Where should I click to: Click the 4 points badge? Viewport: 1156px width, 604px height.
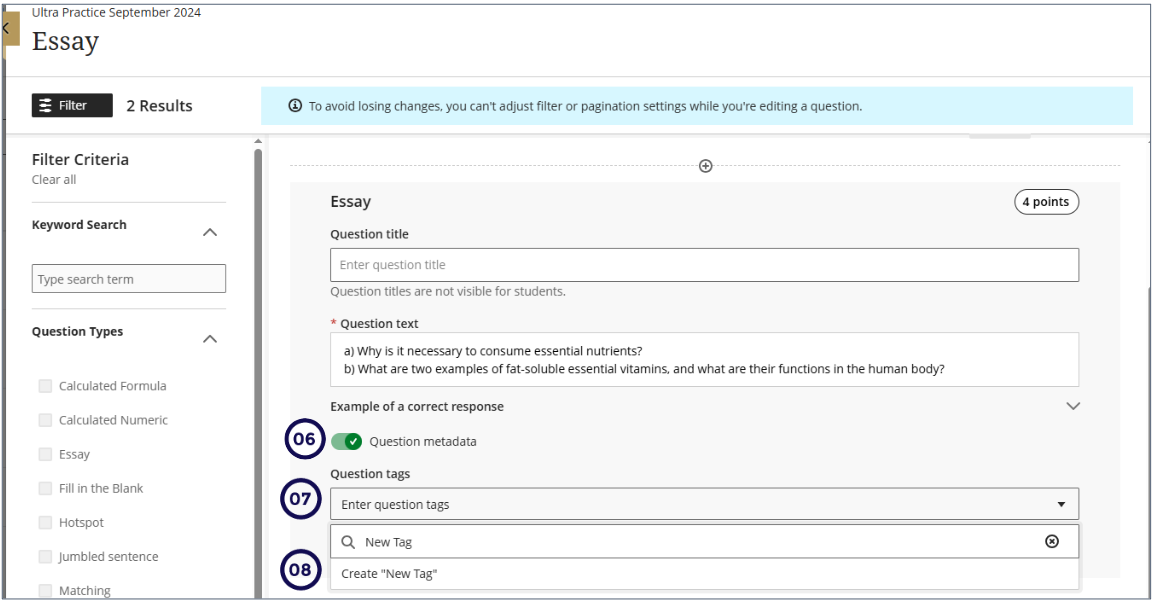[1045, 202]
